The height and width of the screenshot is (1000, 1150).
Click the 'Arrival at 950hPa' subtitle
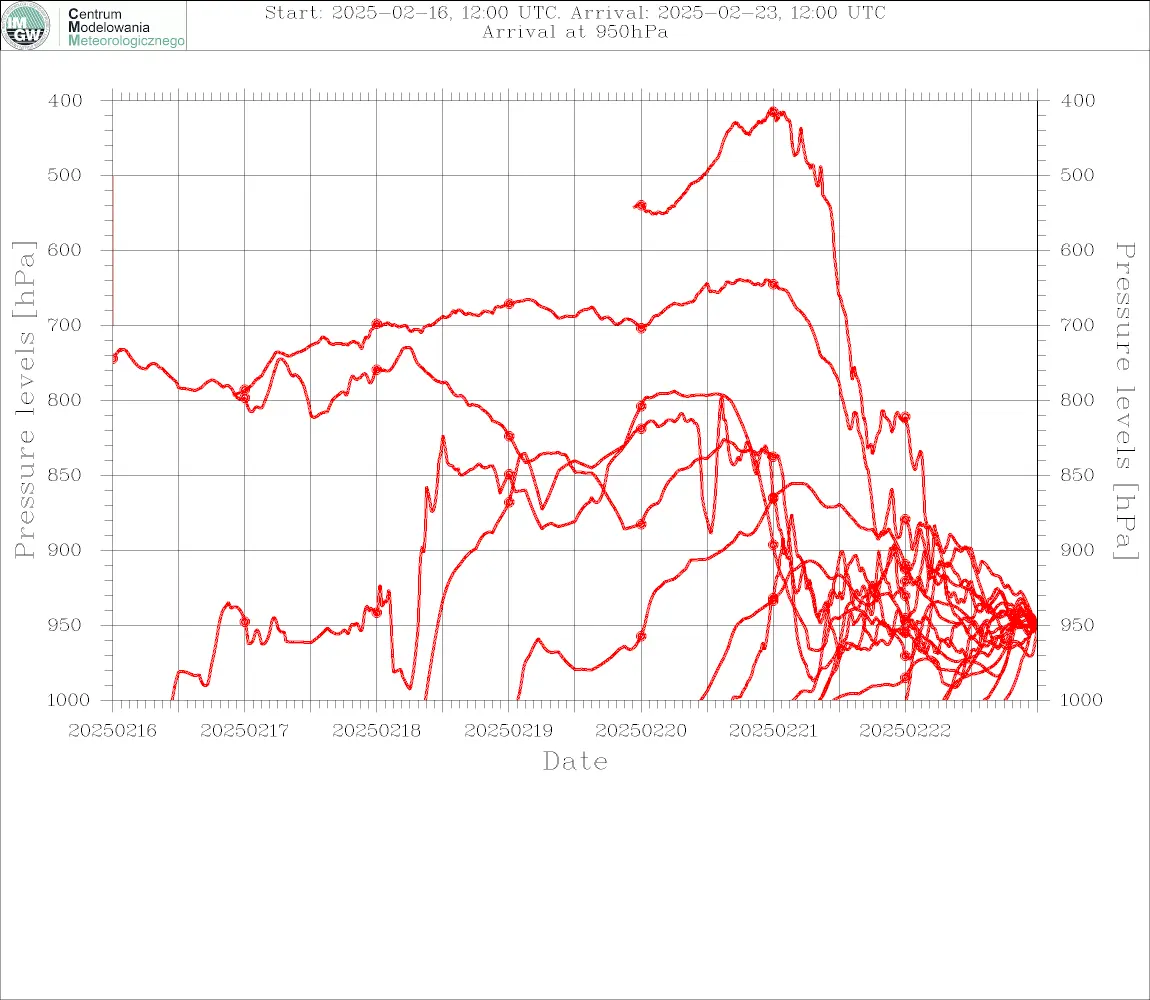point(575,32)
